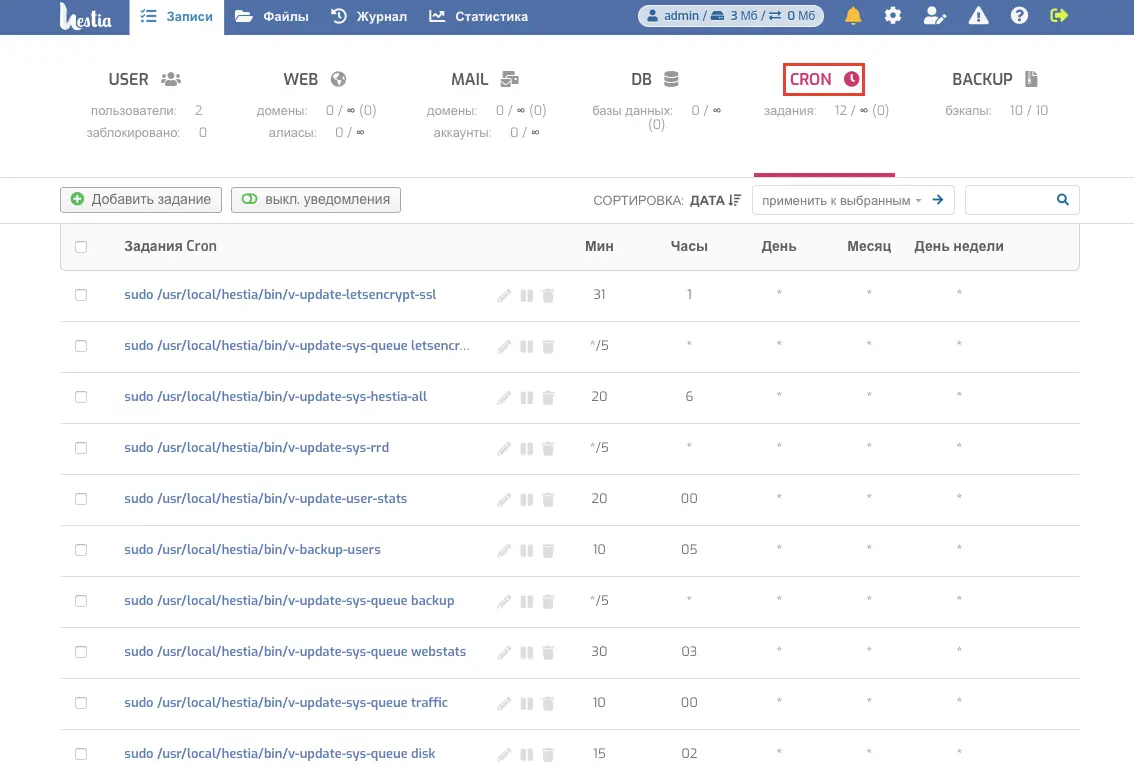Click the edit user profile icon
Image resolution: width=1134 pixels, height=765 pixels.
tap(935, 16)
